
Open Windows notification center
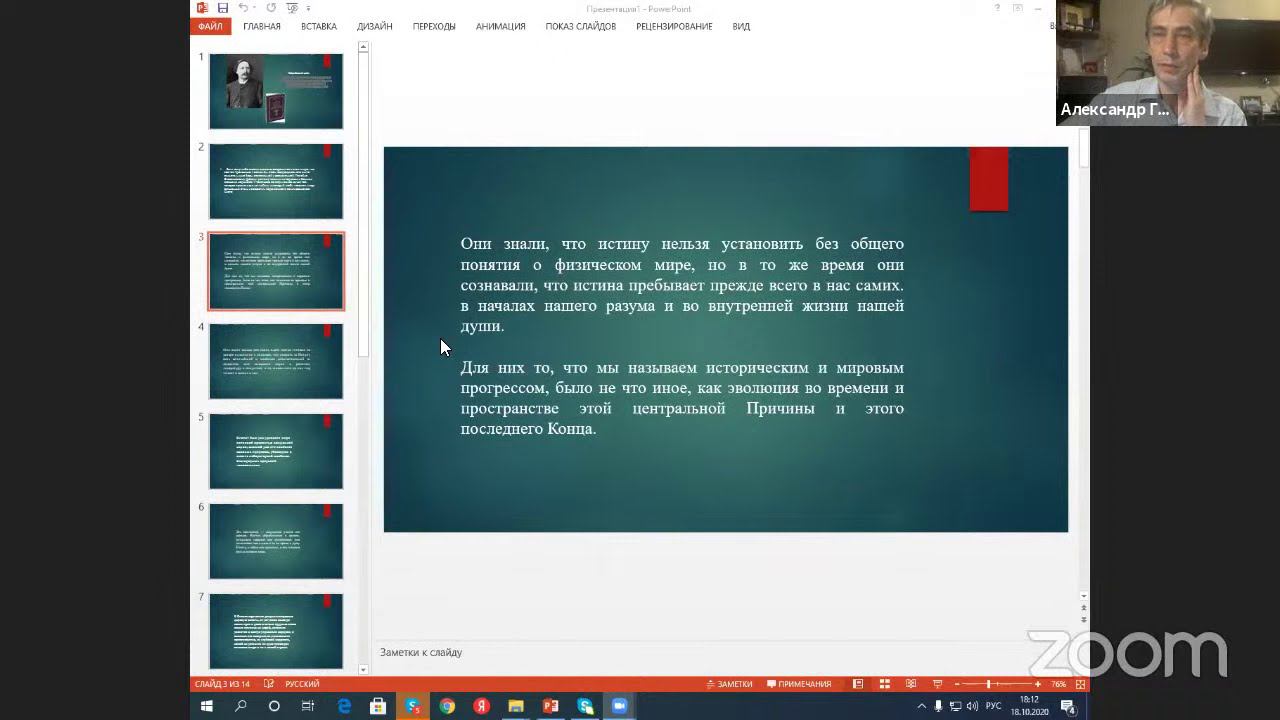pos(1068,706)
